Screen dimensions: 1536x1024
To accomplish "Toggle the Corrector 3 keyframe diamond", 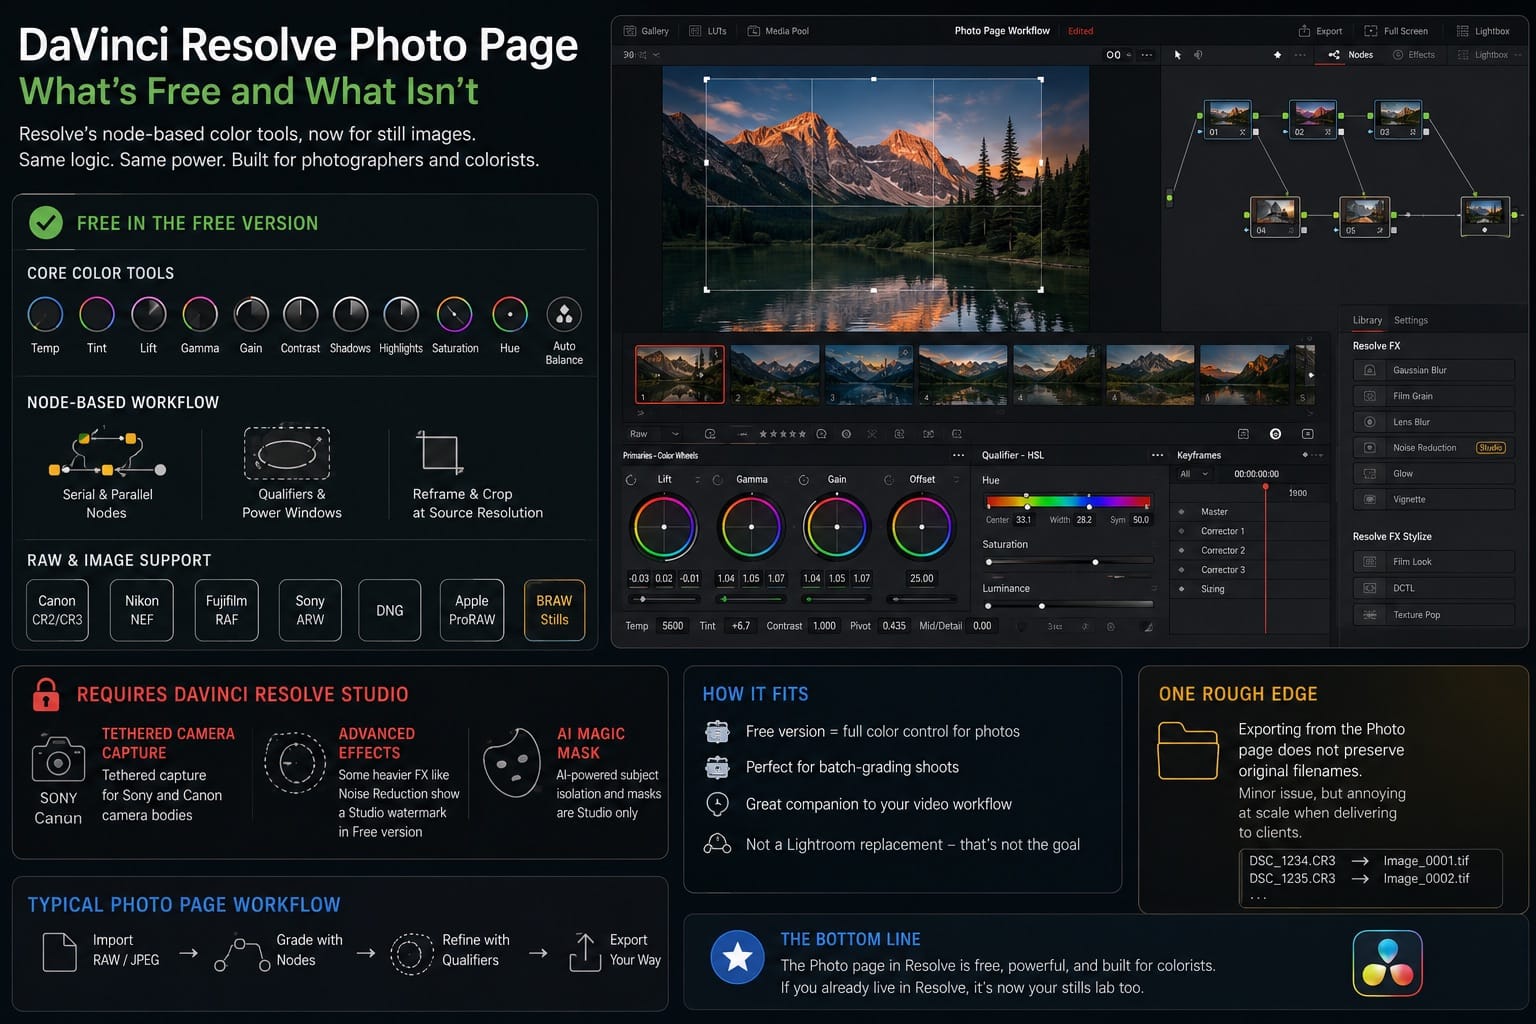I will coord(1181,570).
